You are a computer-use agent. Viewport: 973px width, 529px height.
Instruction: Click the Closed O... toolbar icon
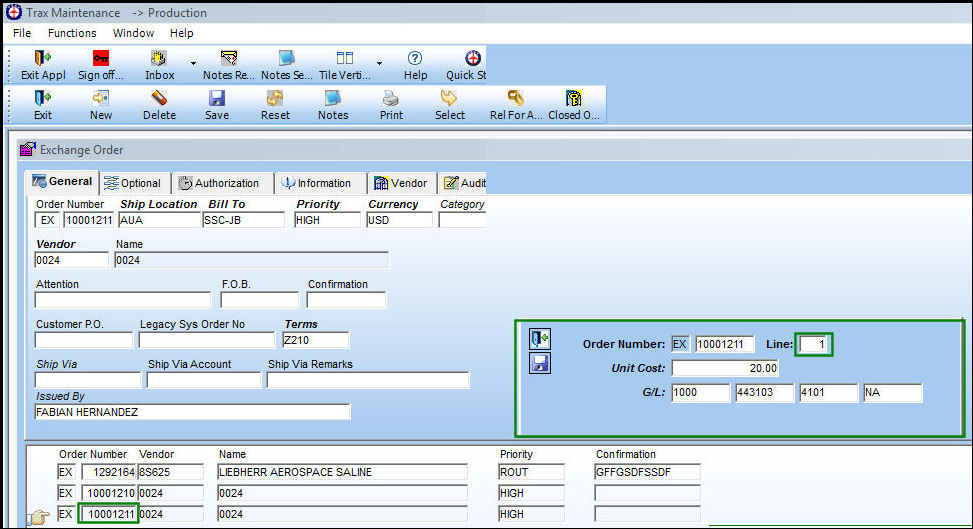[573, 98]
